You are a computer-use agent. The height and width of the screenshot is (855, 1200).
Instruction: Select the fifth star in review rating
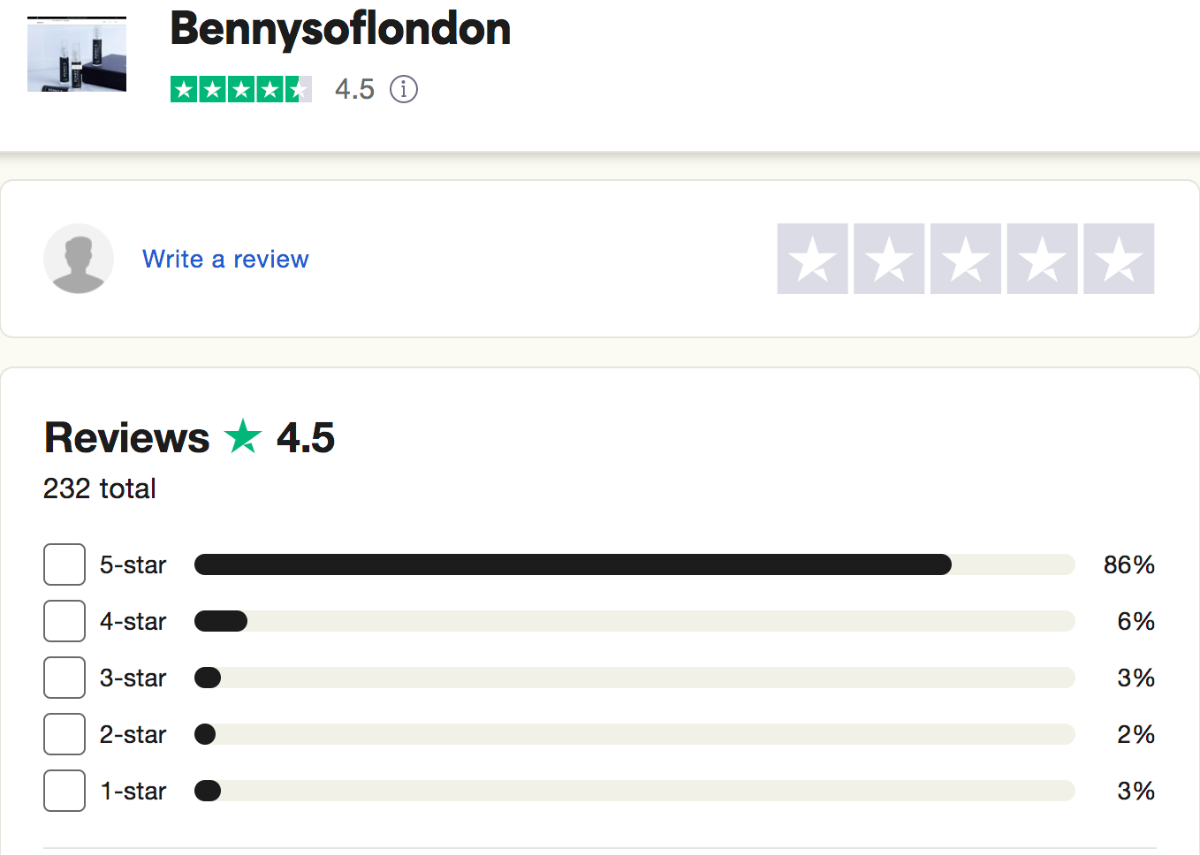pos(1119,259)
